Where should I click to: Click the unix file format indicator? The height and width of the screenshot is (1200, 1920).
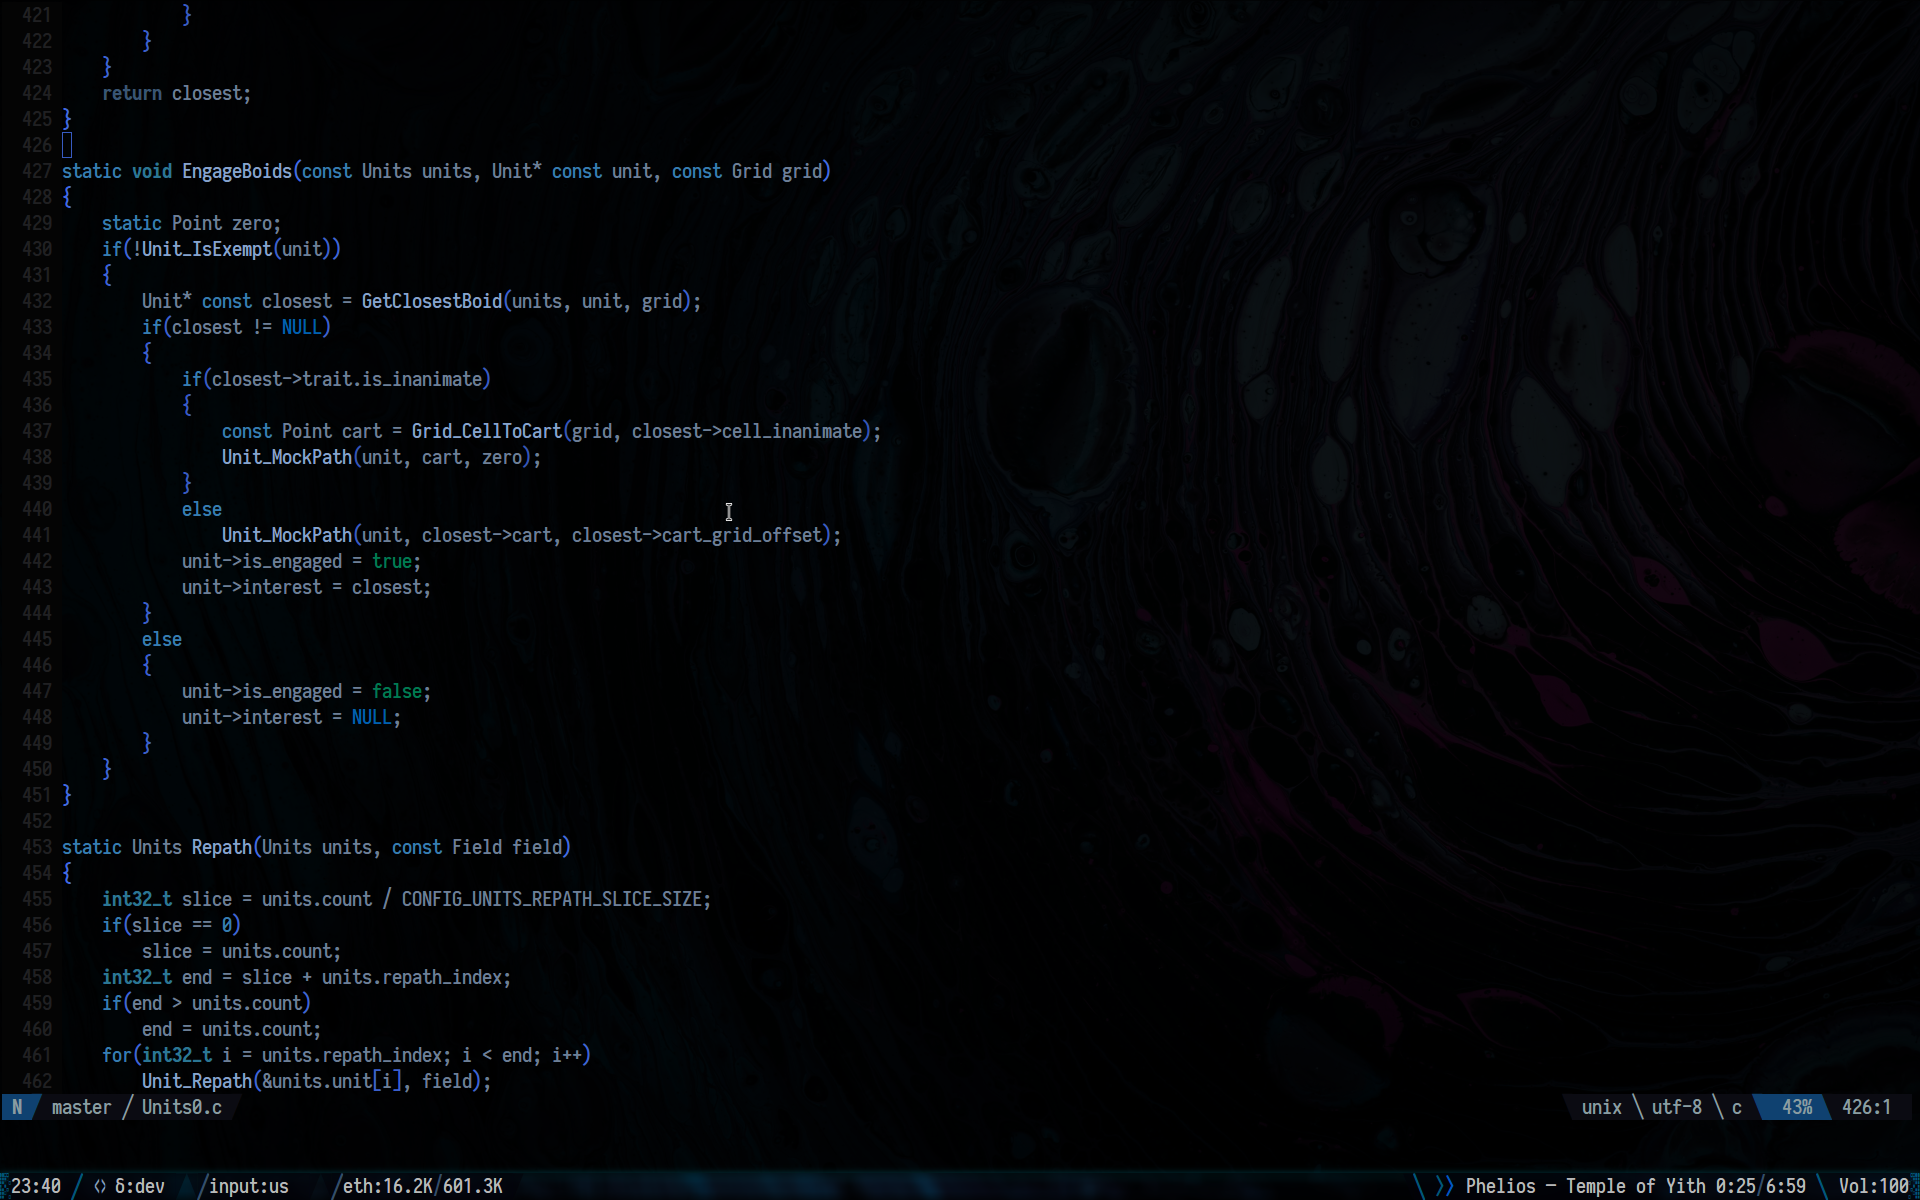pos(1601,1107)
